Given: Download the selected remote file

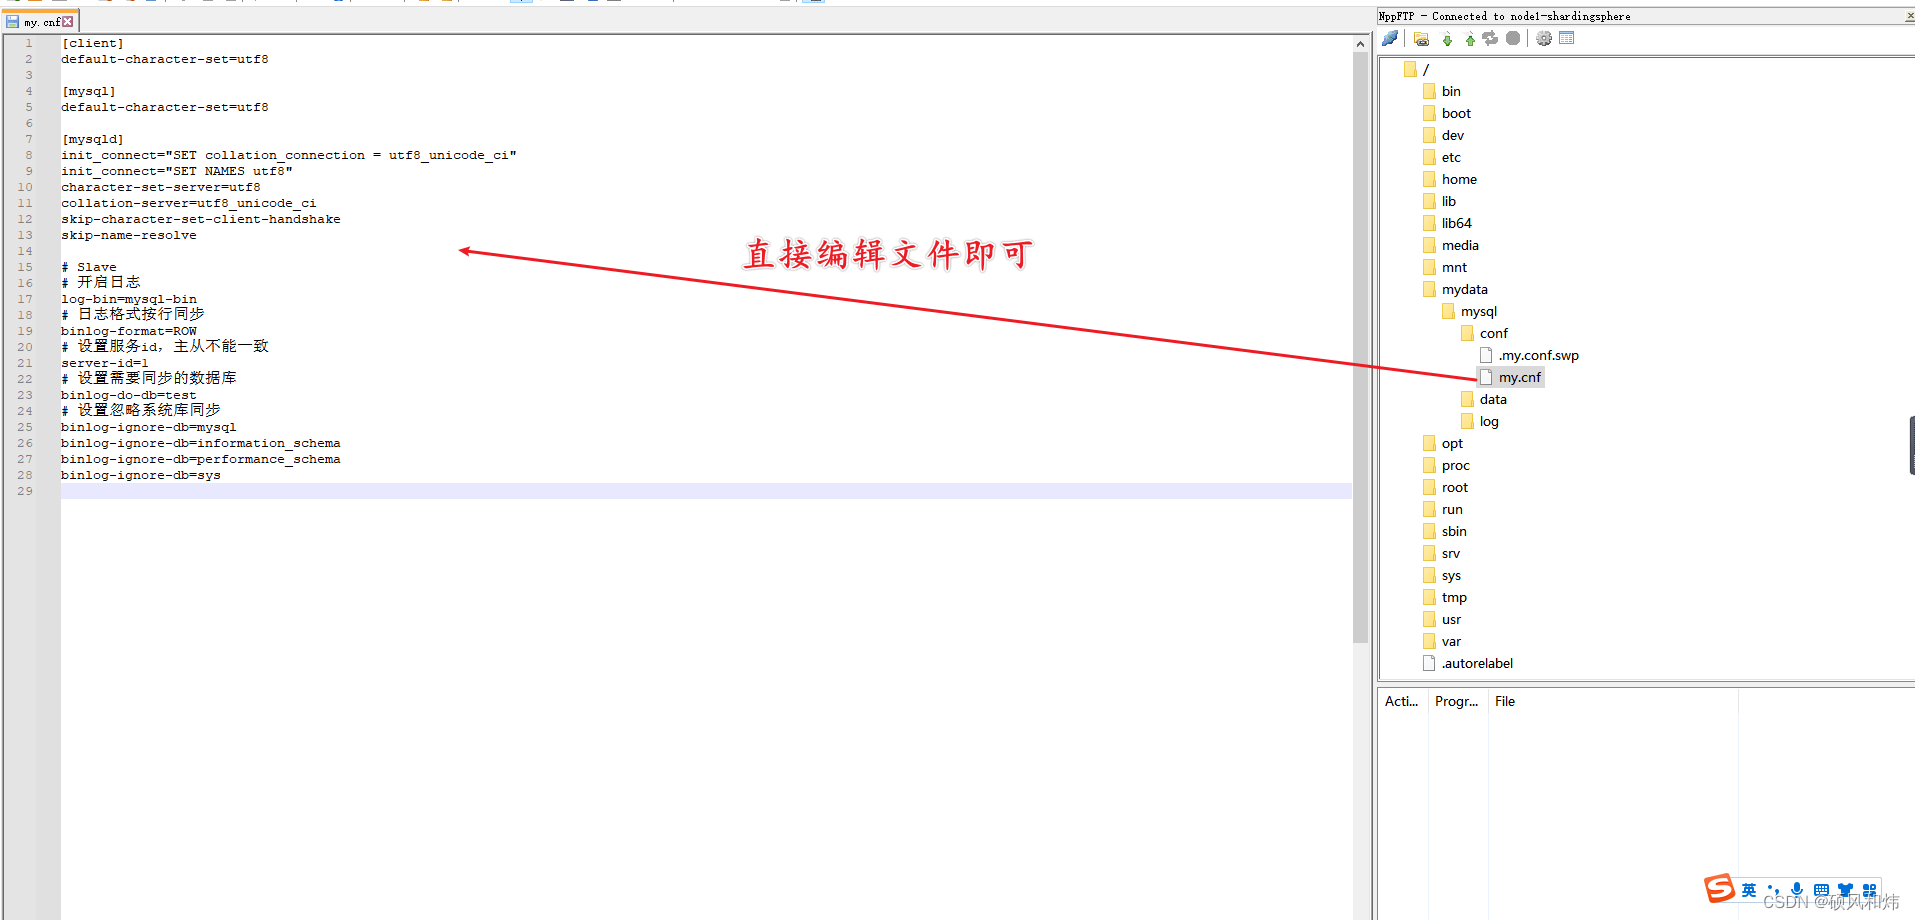Looking at the screenshot, I should click(1448, 38).
